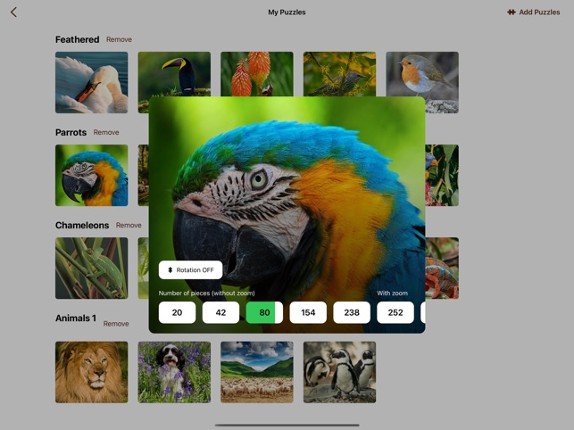Select 238 pieces option
The width and height of the screenshot is (574, 430).
pos(351,313)
